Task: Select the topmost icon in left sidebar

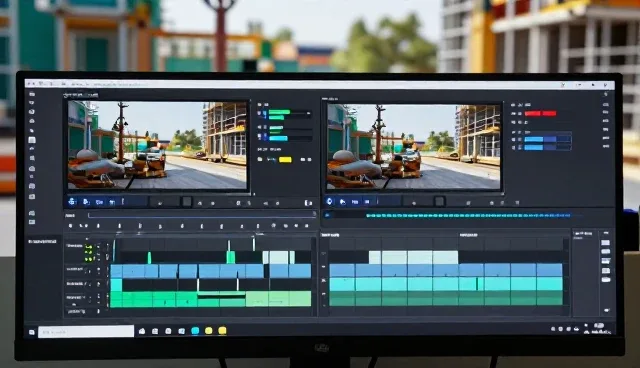Action: pyautogui.click(x=32, y=94)
